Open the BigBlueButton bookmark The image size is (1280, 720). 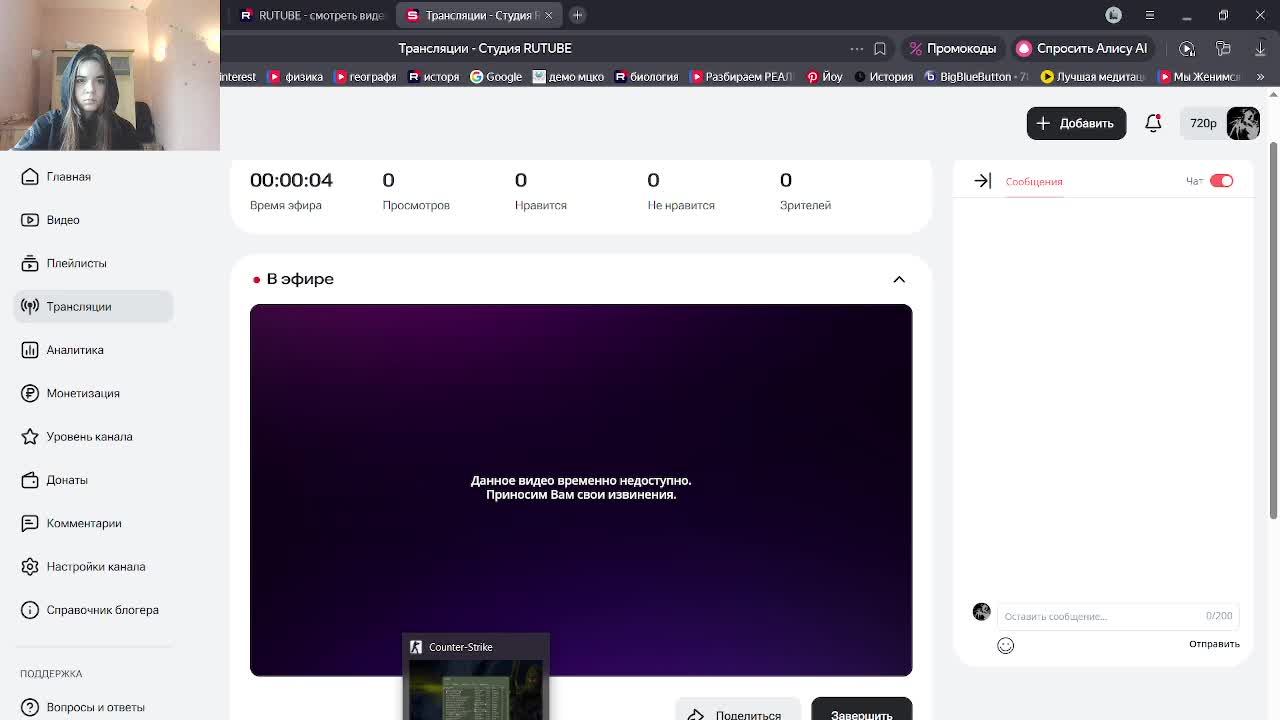(x=977, y=77)
